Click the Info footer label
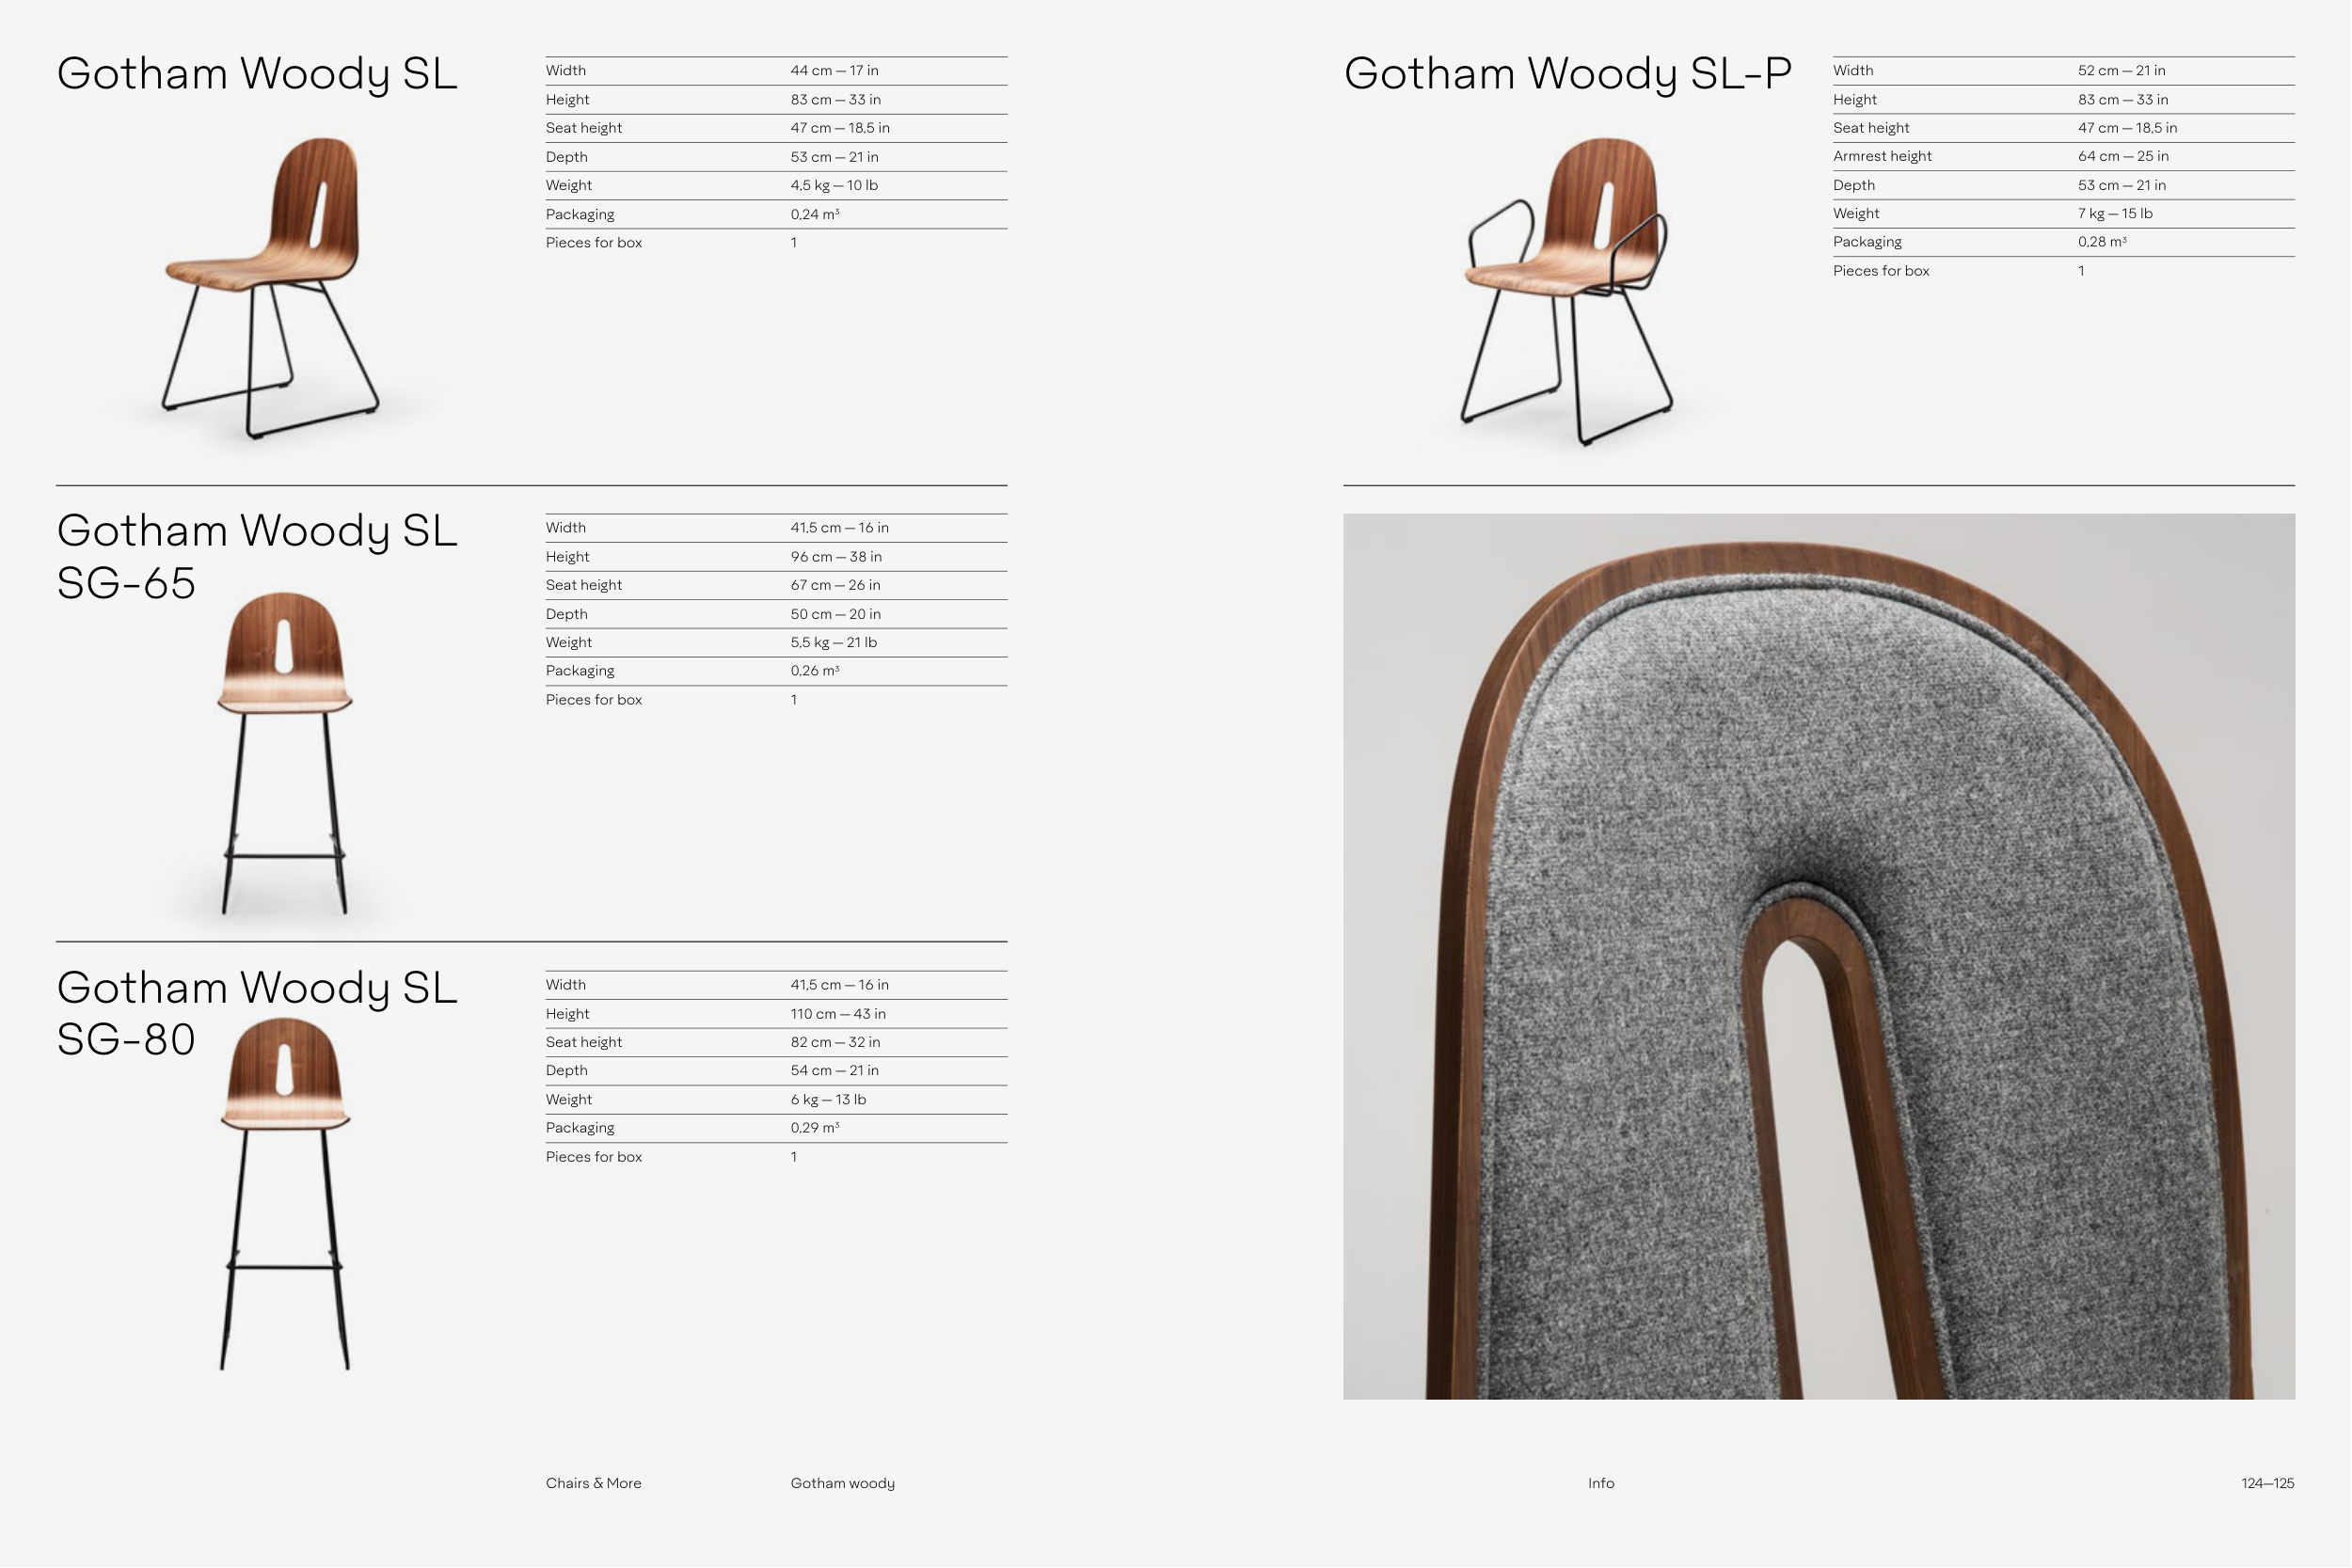The image size is (2352, 1568). pos(1600,1483)
